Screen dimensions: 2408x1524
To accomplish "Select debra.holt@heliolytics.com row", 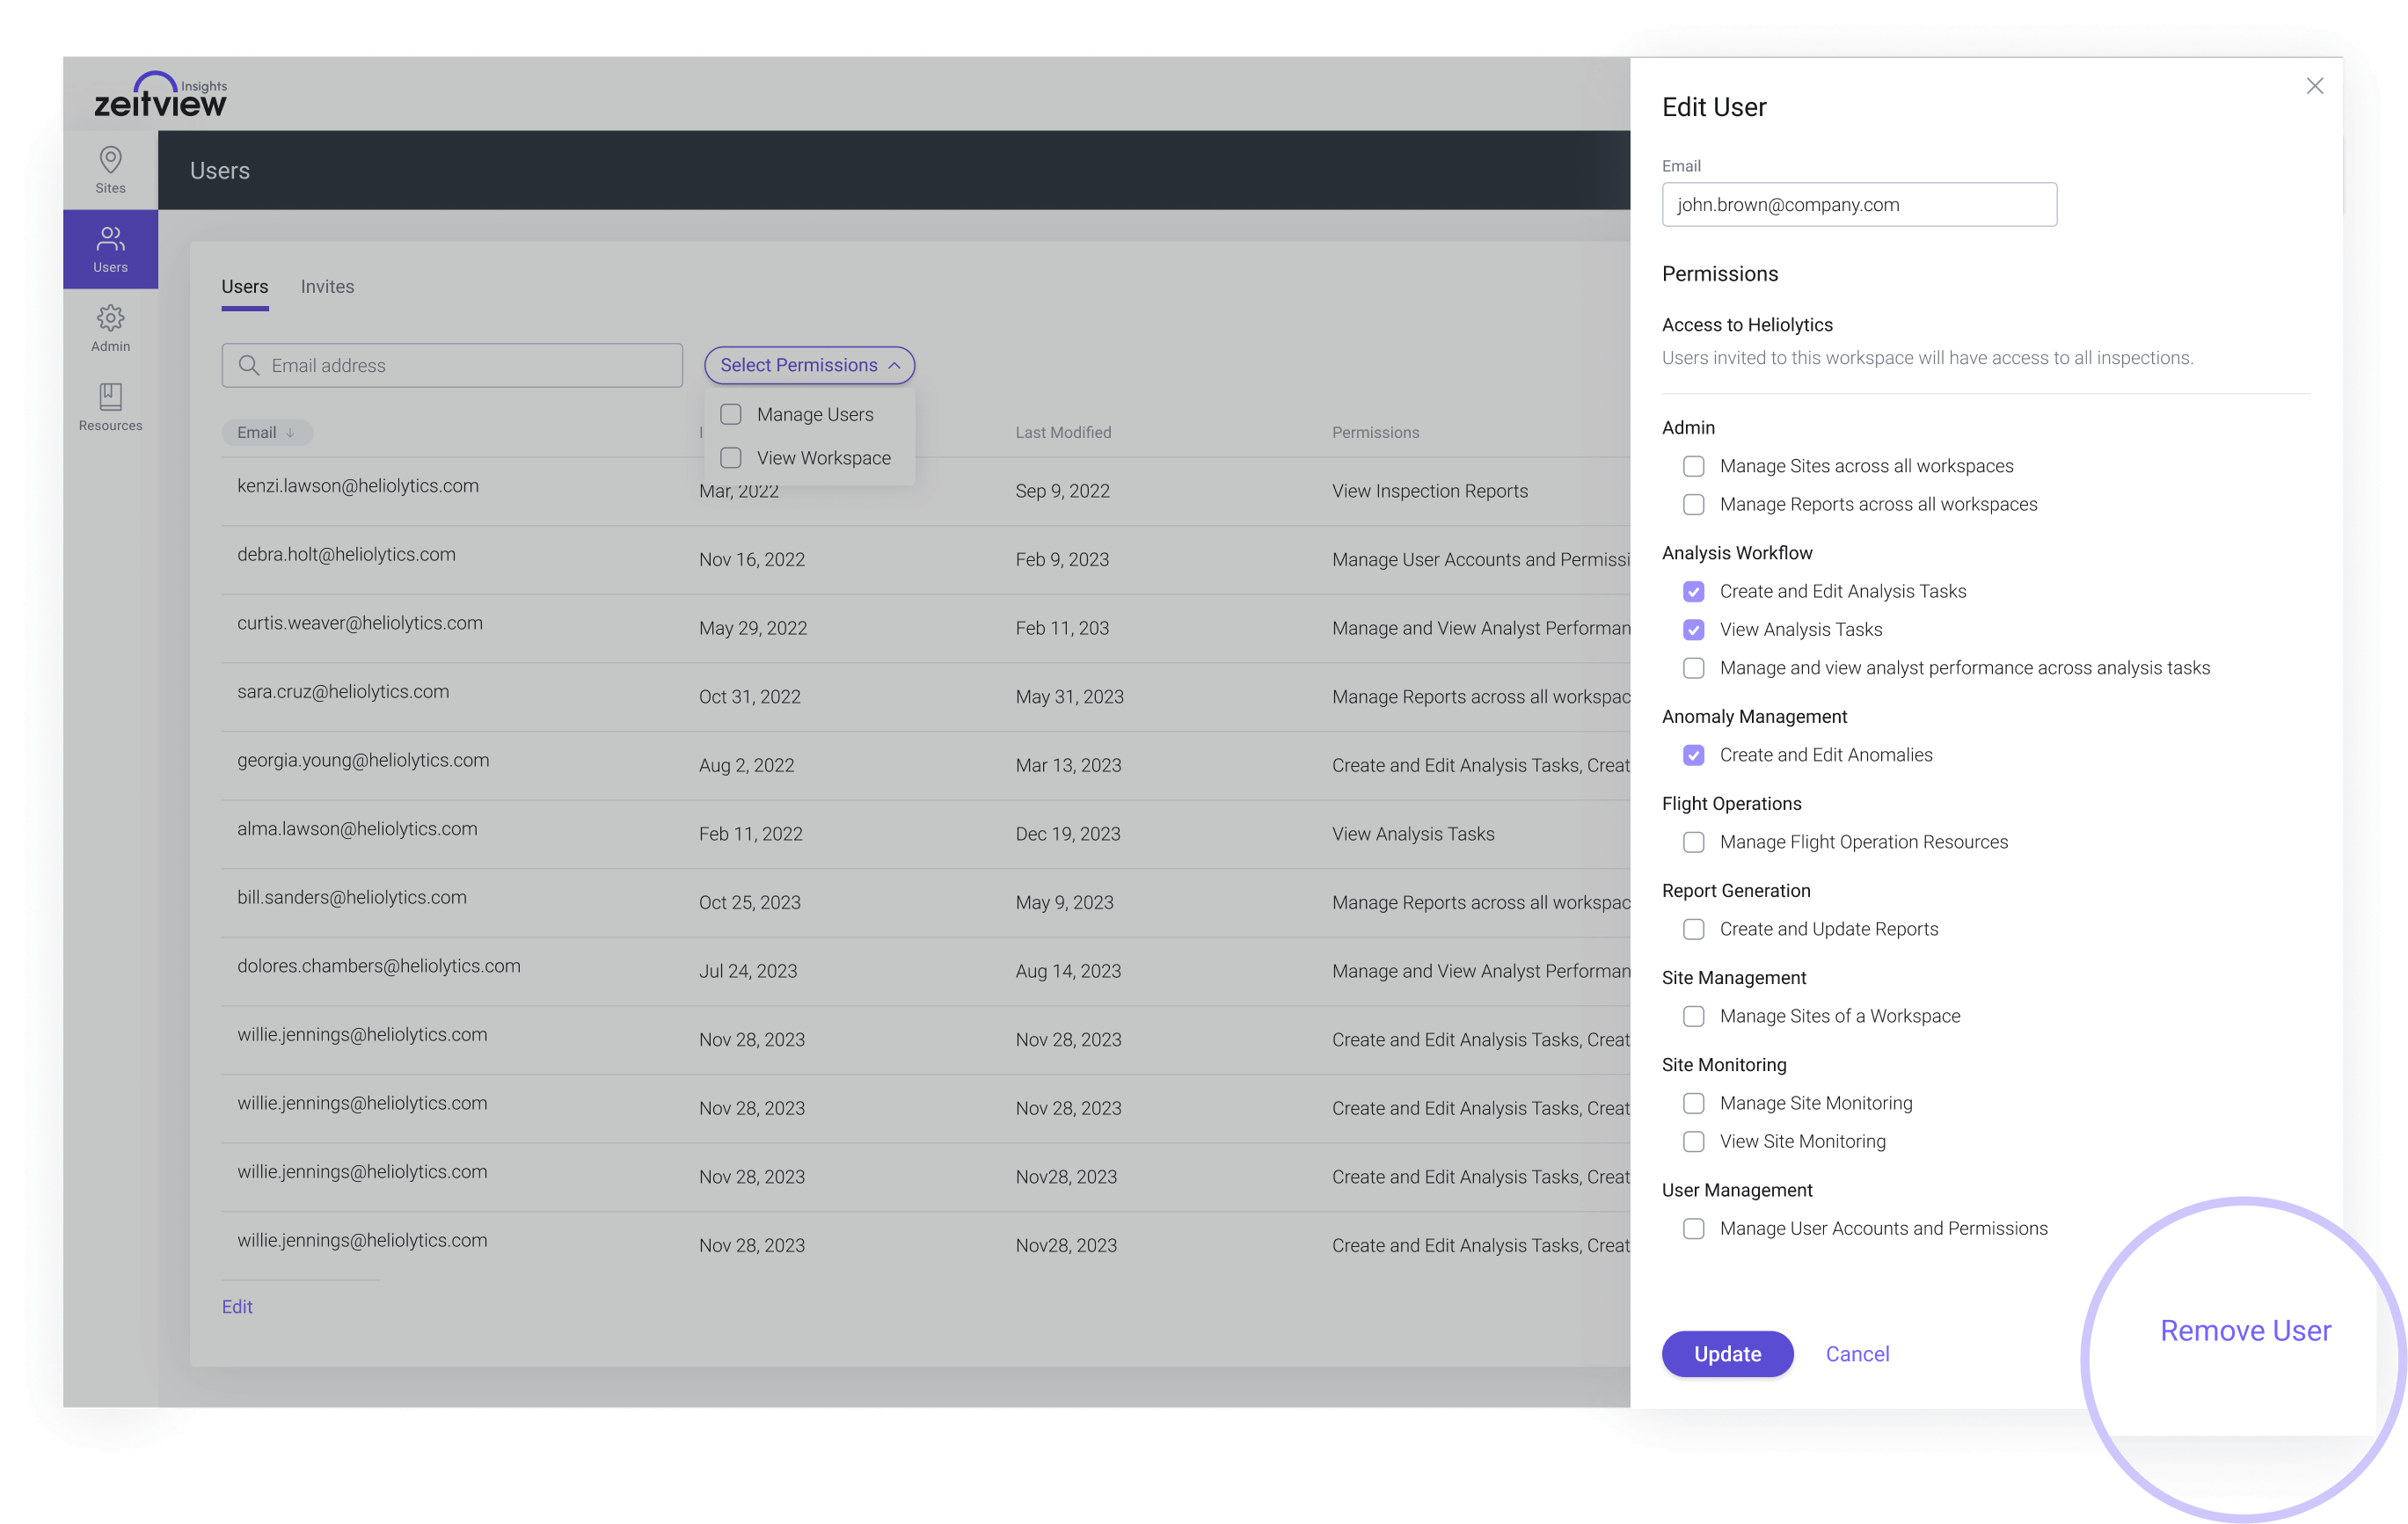I will click(926, 560).
